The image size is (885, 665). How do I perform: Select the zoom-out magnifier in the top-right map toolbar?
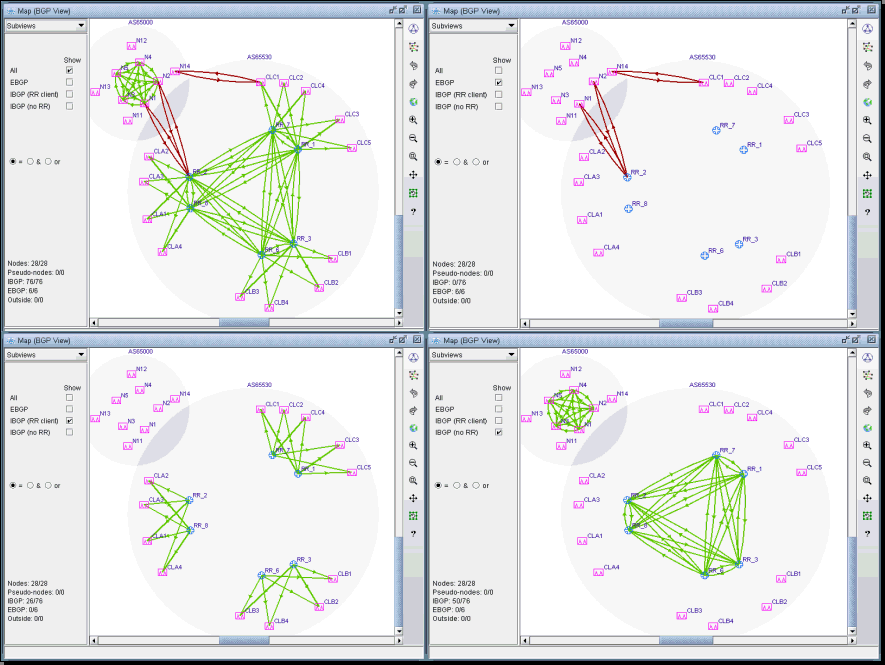[869, 139]
